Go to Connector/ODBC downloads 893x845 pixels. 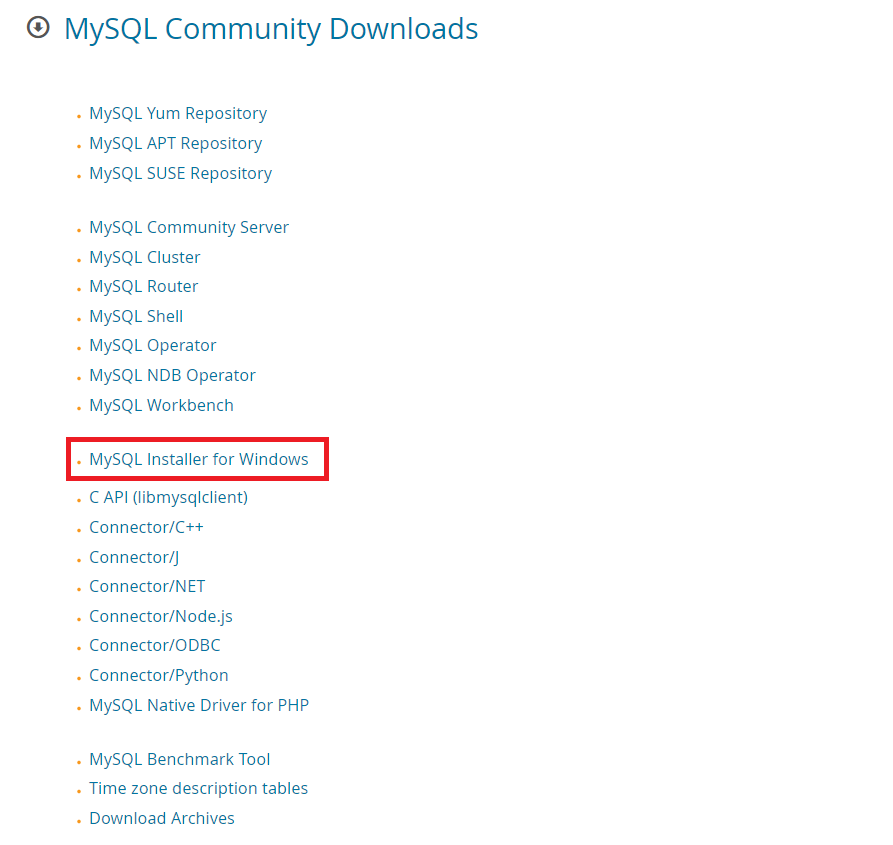[x=155, y=646]
